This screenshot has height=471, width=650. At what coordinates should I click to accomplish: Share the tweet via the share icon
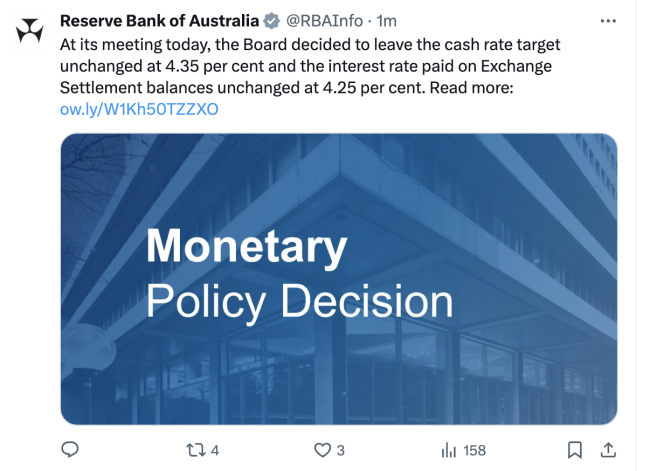[x=607, y=450]
